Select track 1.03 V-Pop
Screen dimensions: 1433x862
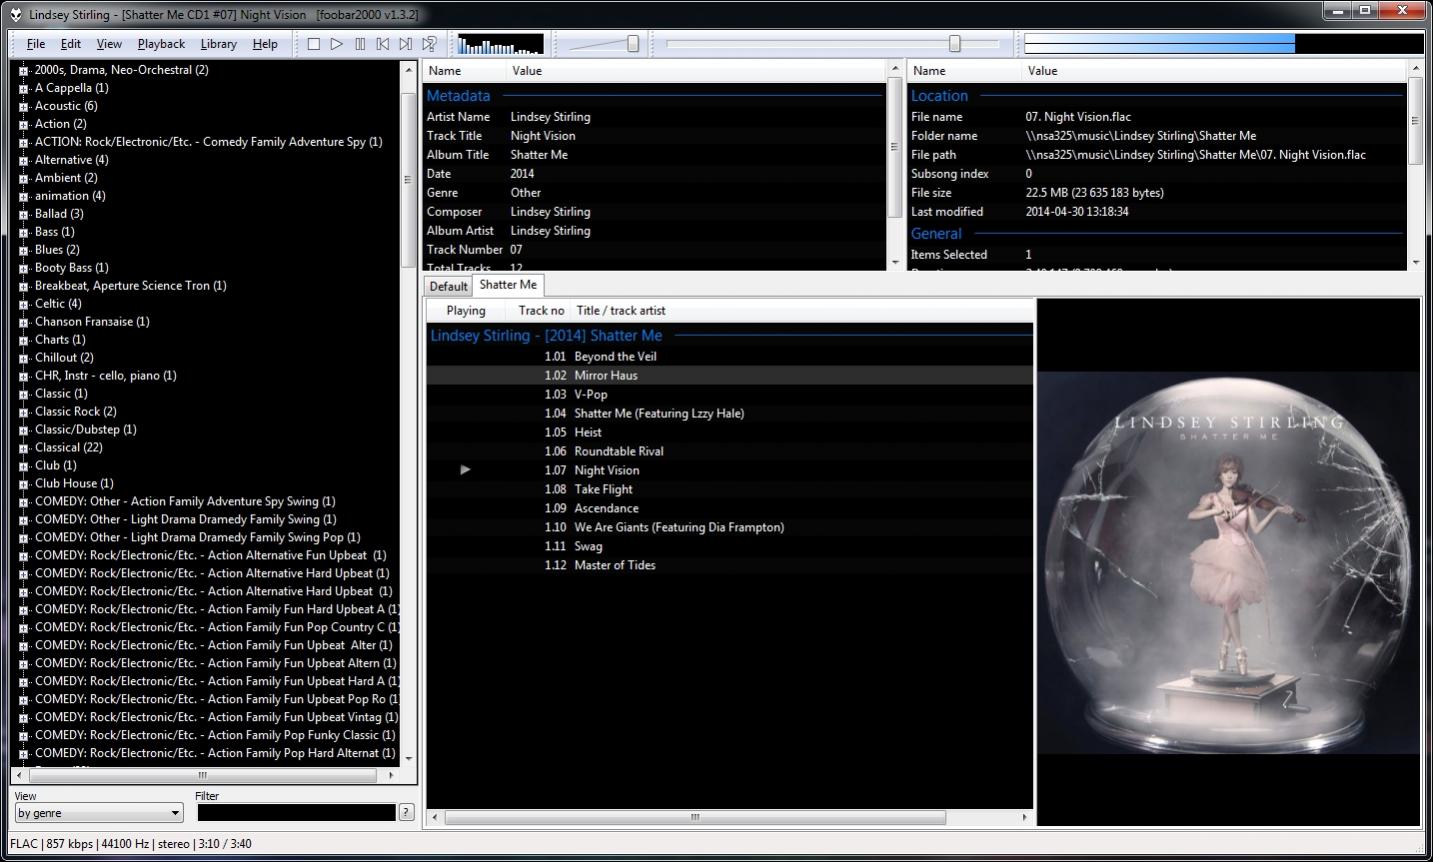pos(729,395)
